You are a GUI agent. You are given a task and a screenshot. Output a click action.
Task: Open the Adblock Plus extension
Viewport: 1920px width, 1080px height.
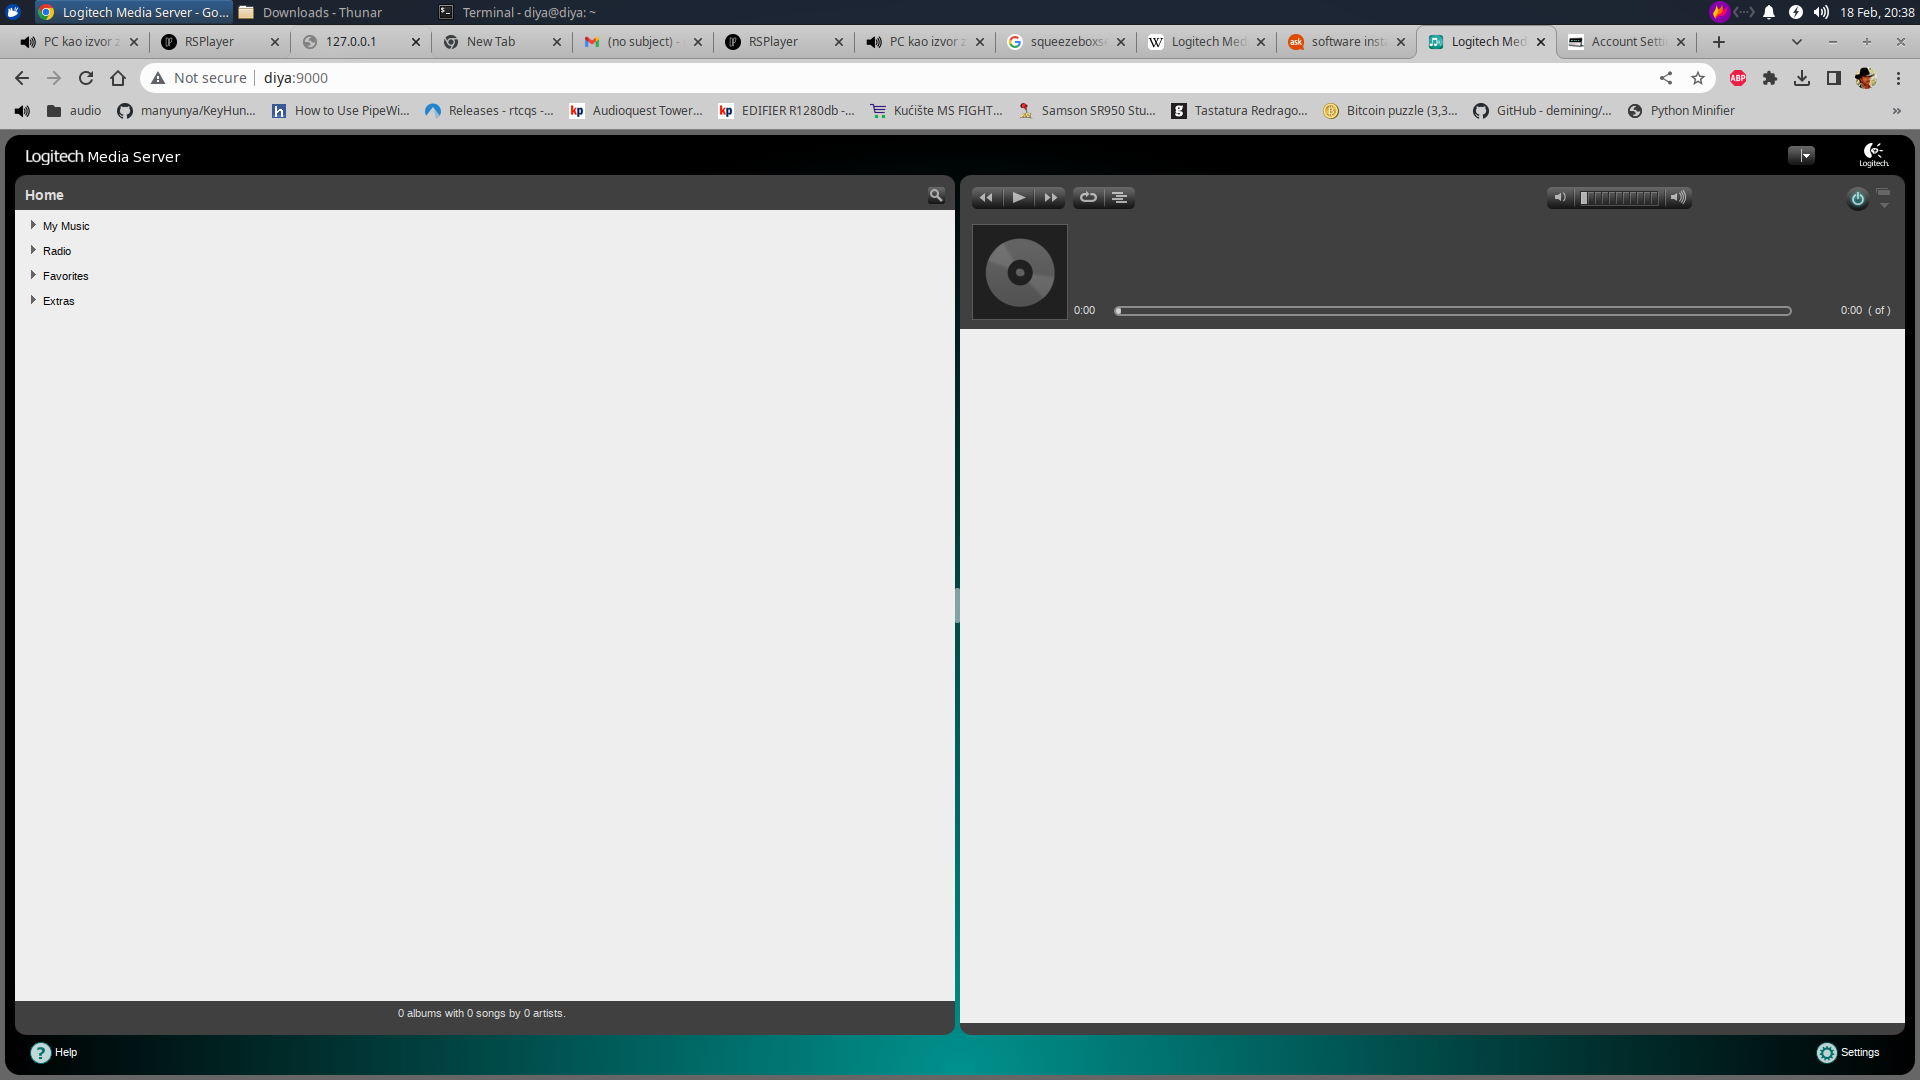pos(1738,78)
